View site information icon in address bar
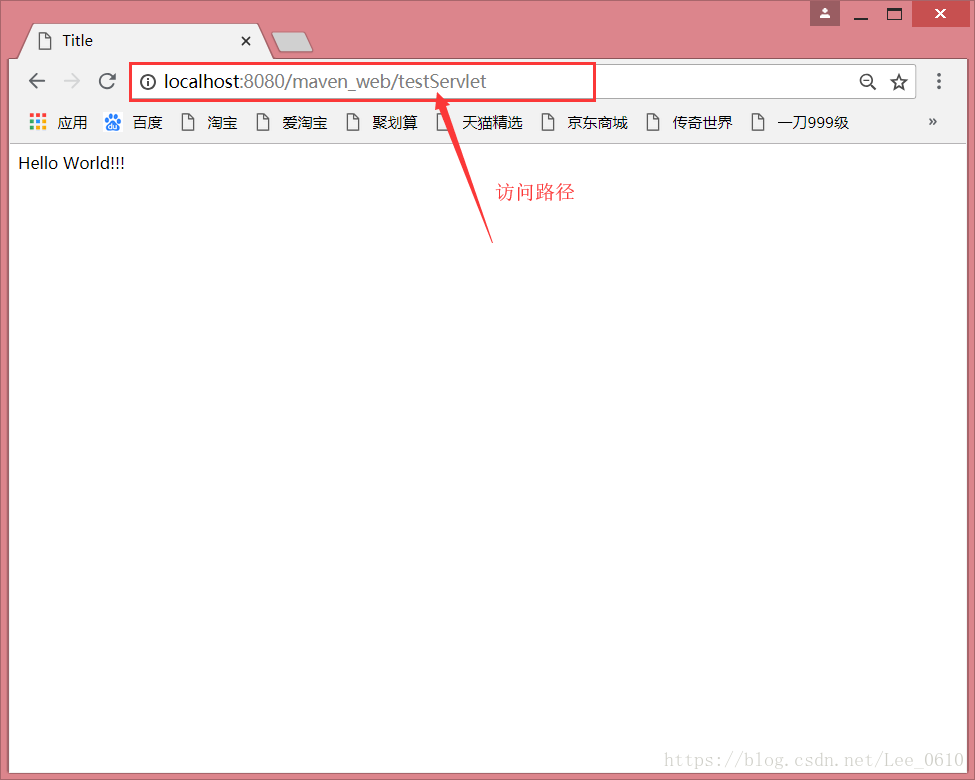This screenshot has height=780, width=975. pos(147,82)
